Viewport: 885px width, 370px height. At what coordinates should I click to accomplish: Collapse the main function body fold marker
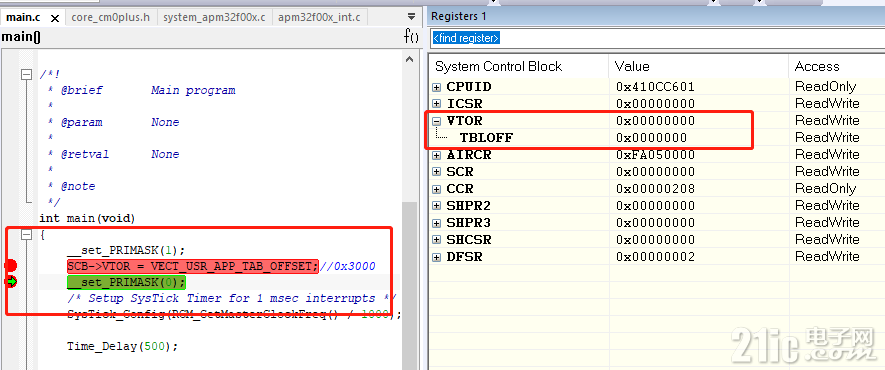tap(26, 236)
